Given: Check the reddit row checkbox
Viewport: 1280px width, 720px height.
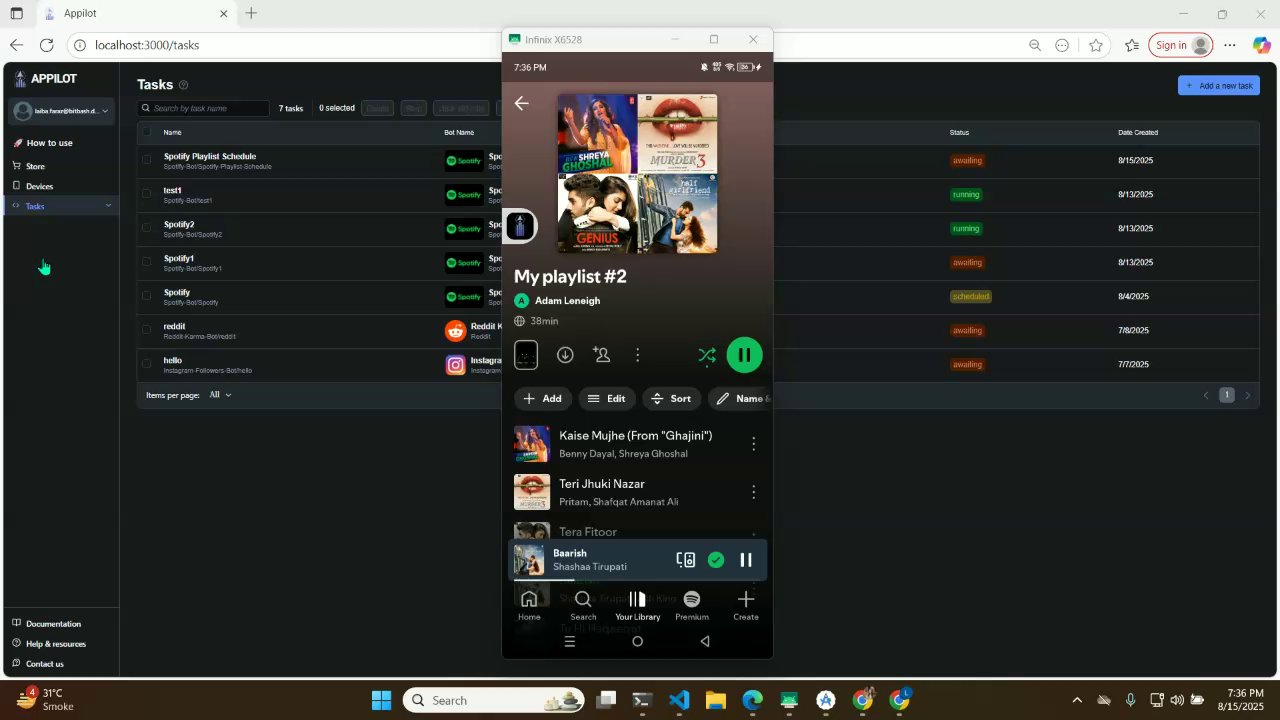Looking at the screenshot, I should [x=147, y=330].
